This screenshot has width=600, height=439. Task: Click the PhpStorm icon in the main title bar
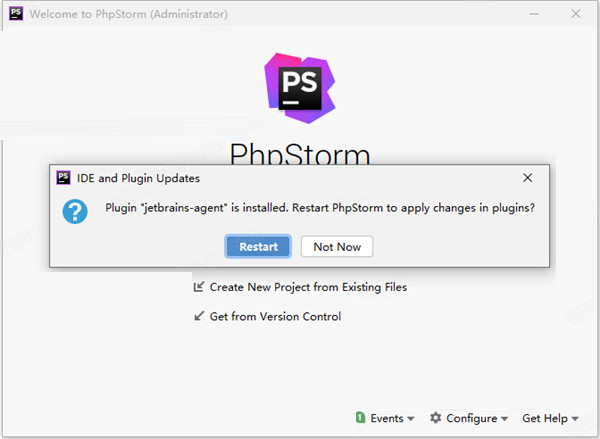click(x=13, y=14)
